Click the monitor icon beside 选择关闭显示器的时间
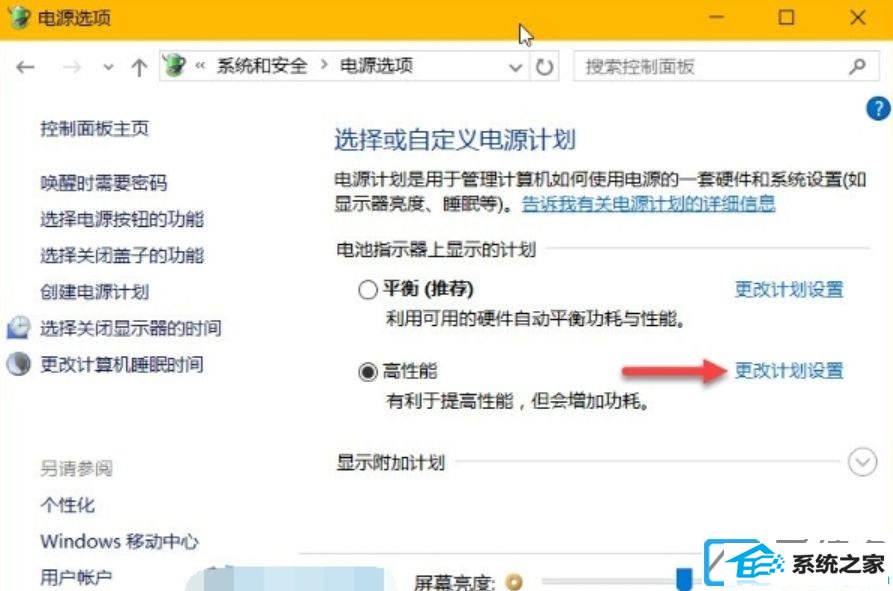This screenshot has width=893, height=591. 18,327
